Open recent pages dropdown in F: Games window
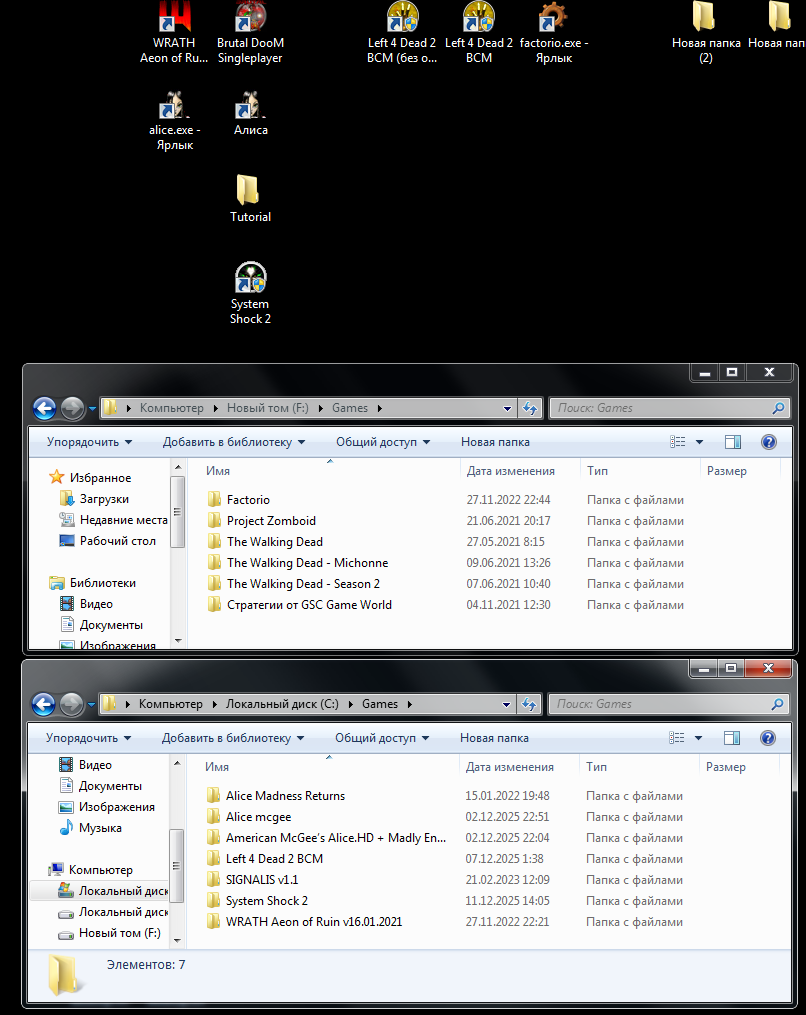806x1015 pixels. click(92, 408)
